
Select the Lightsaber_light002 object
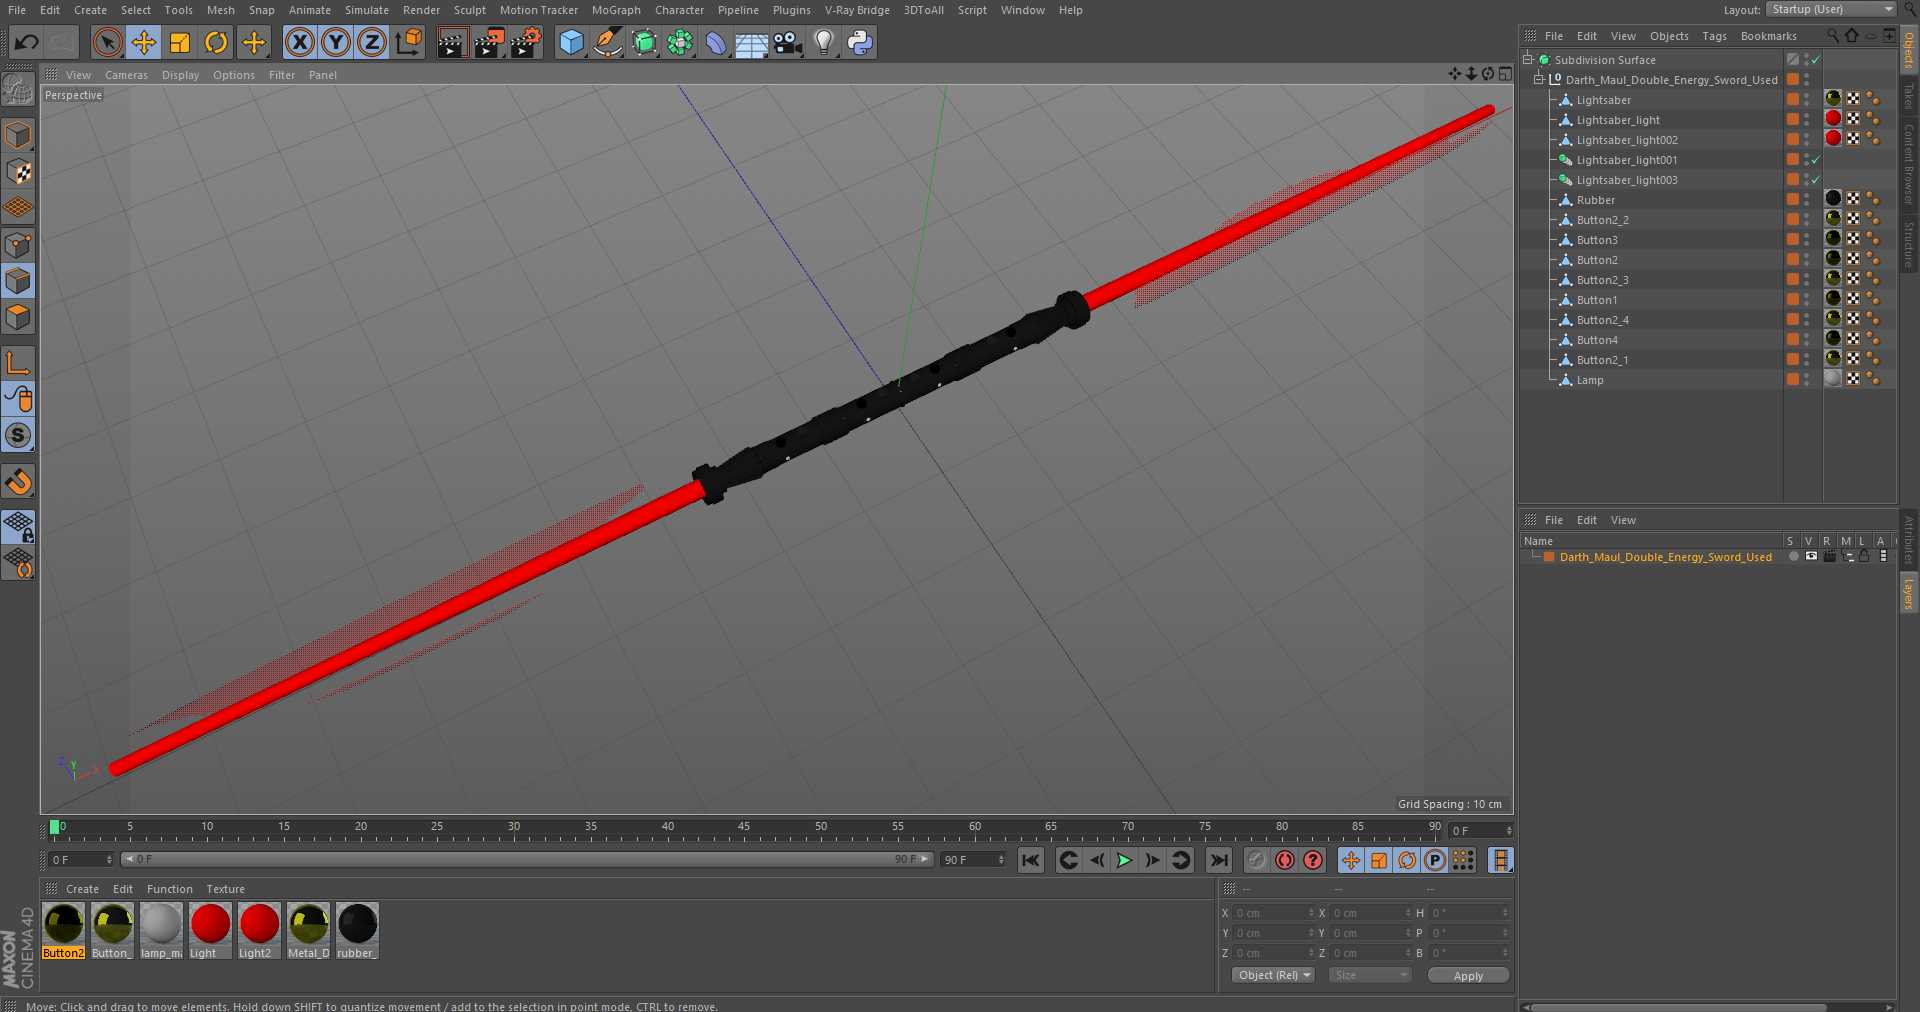[1626, 140]
